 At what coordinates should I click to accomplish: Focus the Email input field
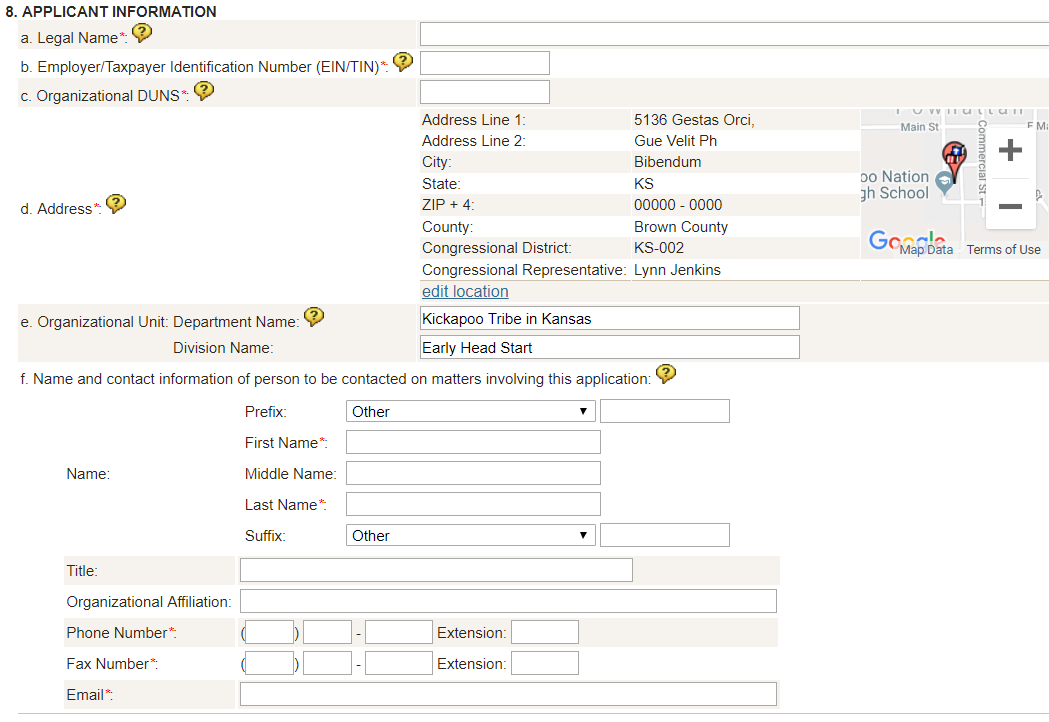tap(508, 695)
